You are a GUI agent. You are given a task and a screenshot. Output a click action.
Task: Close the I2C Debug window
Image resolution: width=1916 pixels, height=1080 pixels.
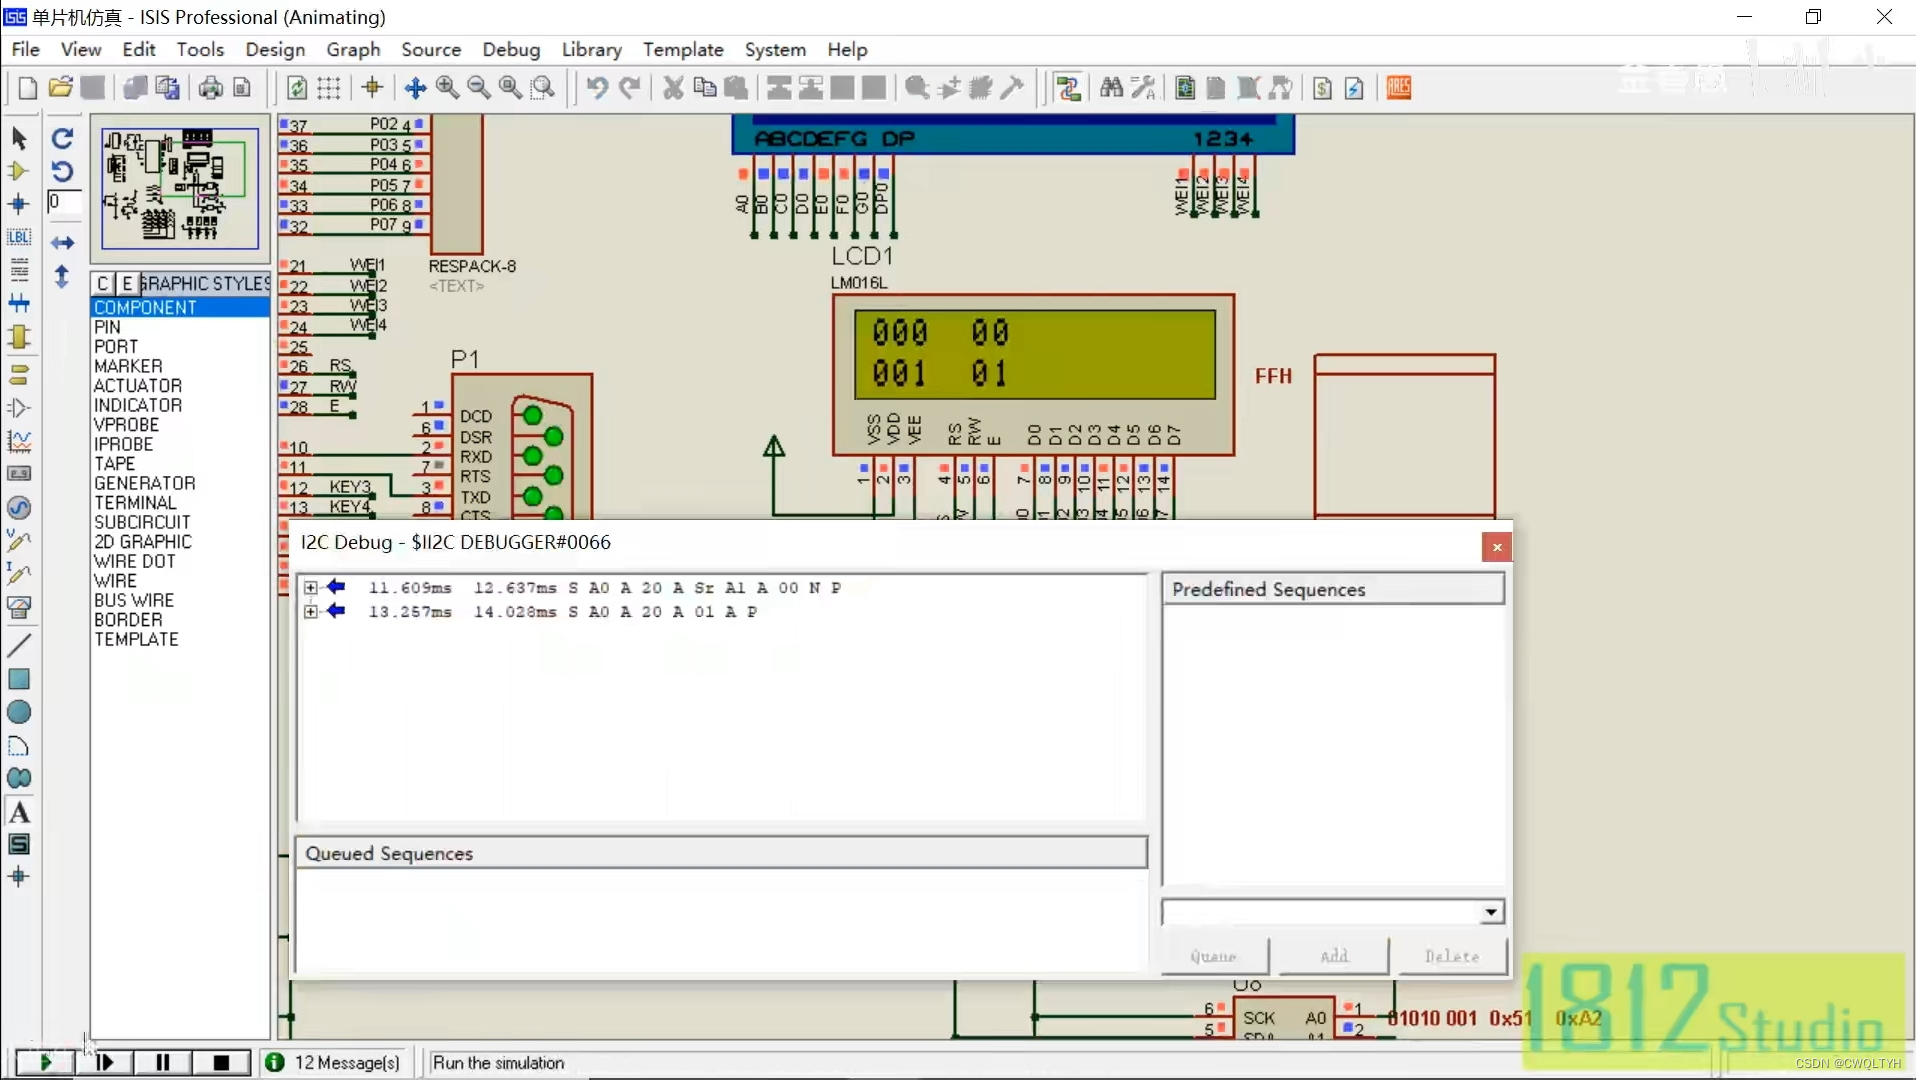[x=1497, y=547]
